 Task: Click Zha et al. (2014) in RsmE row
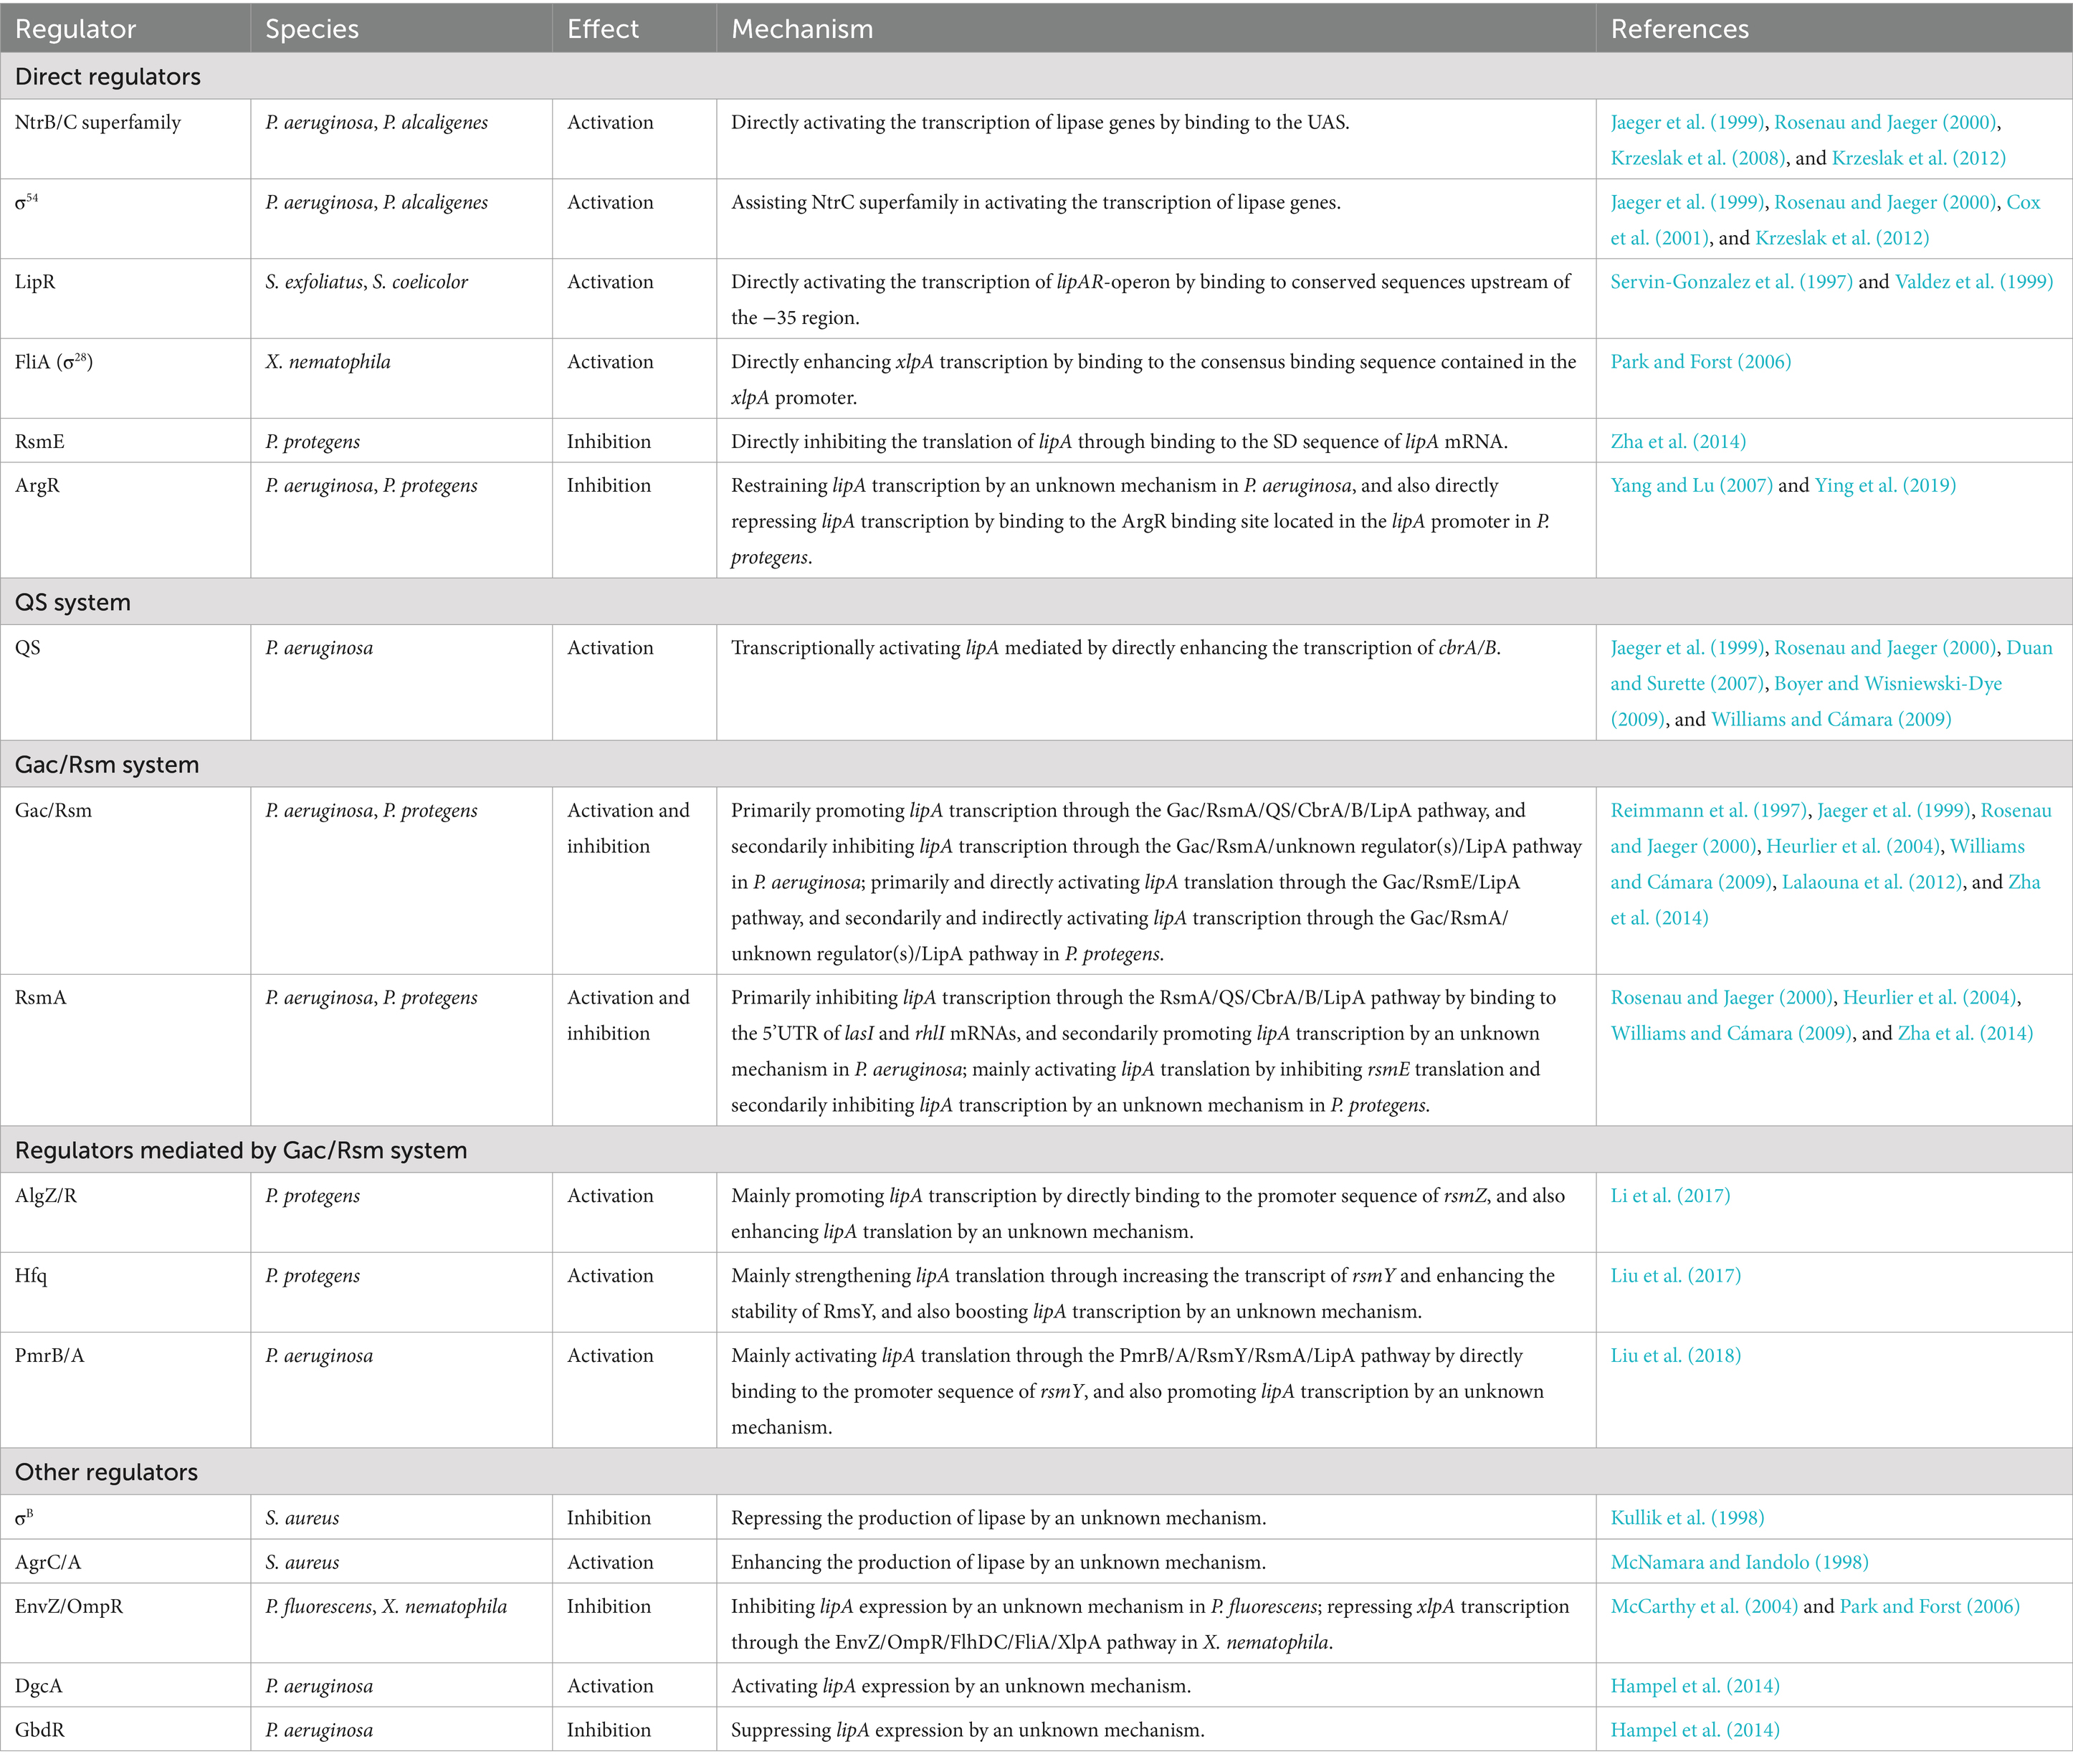1678,442
